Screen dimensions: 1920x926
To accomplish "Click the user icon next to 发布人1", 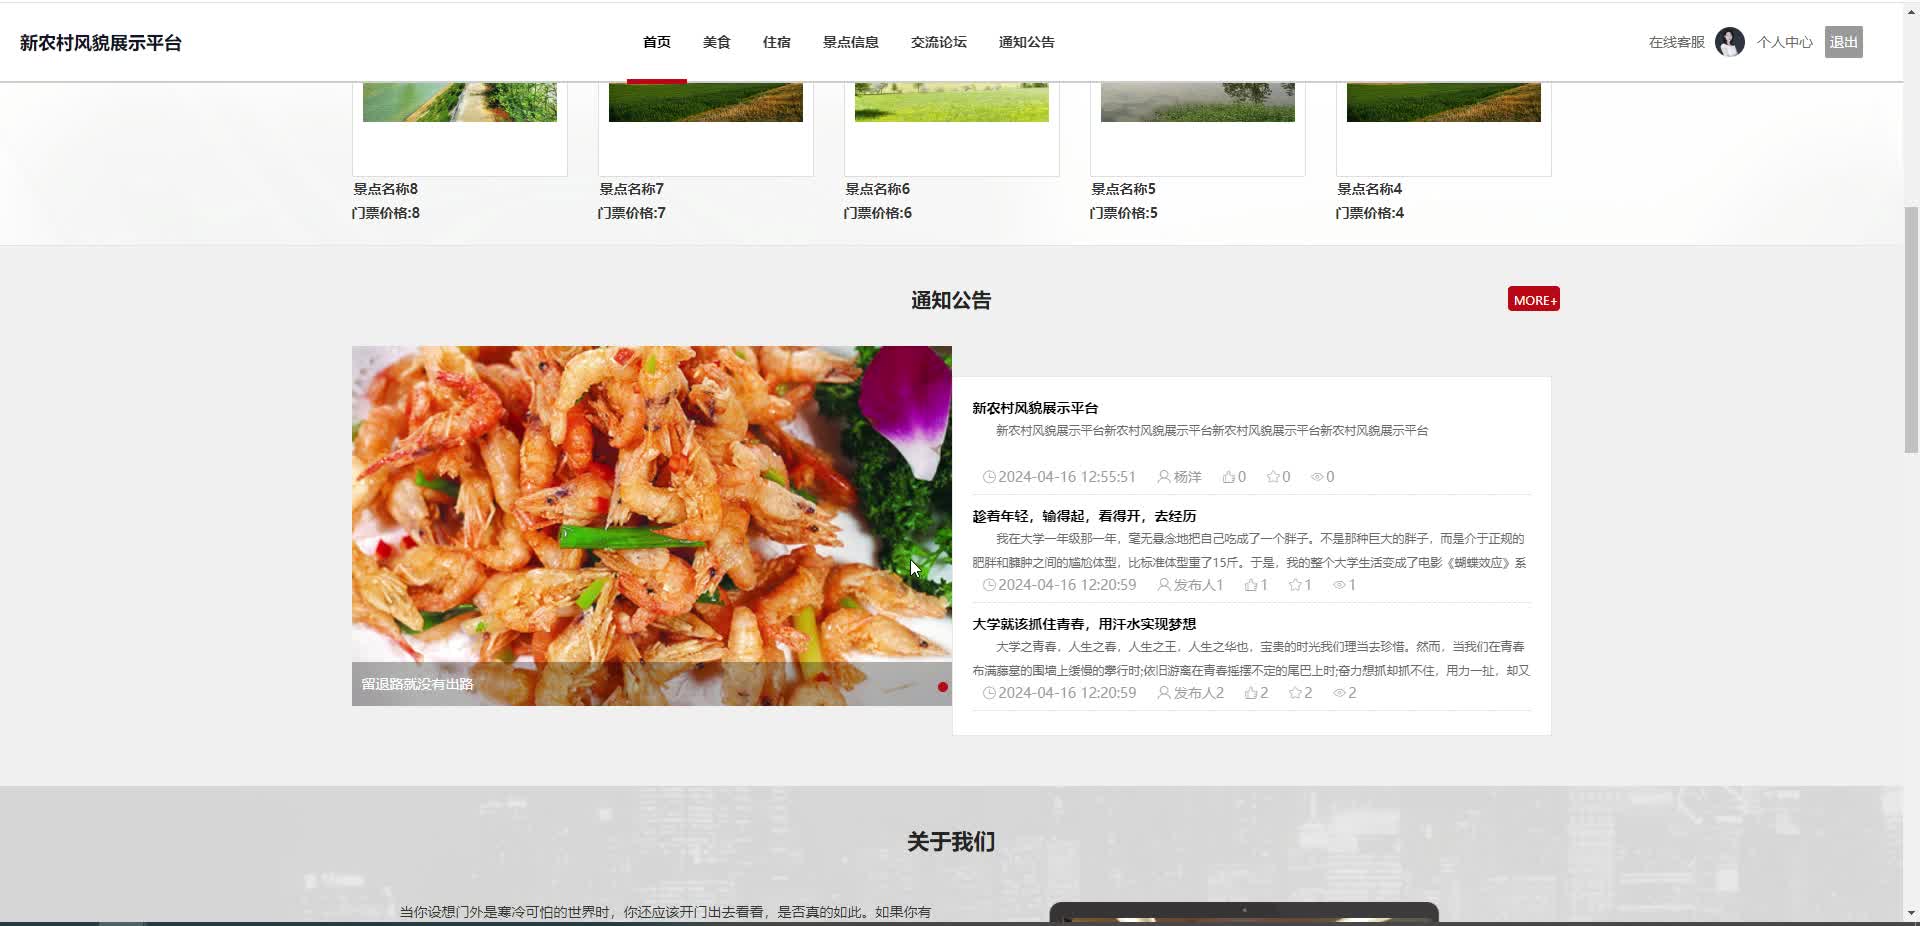I will pos(1164,585).
